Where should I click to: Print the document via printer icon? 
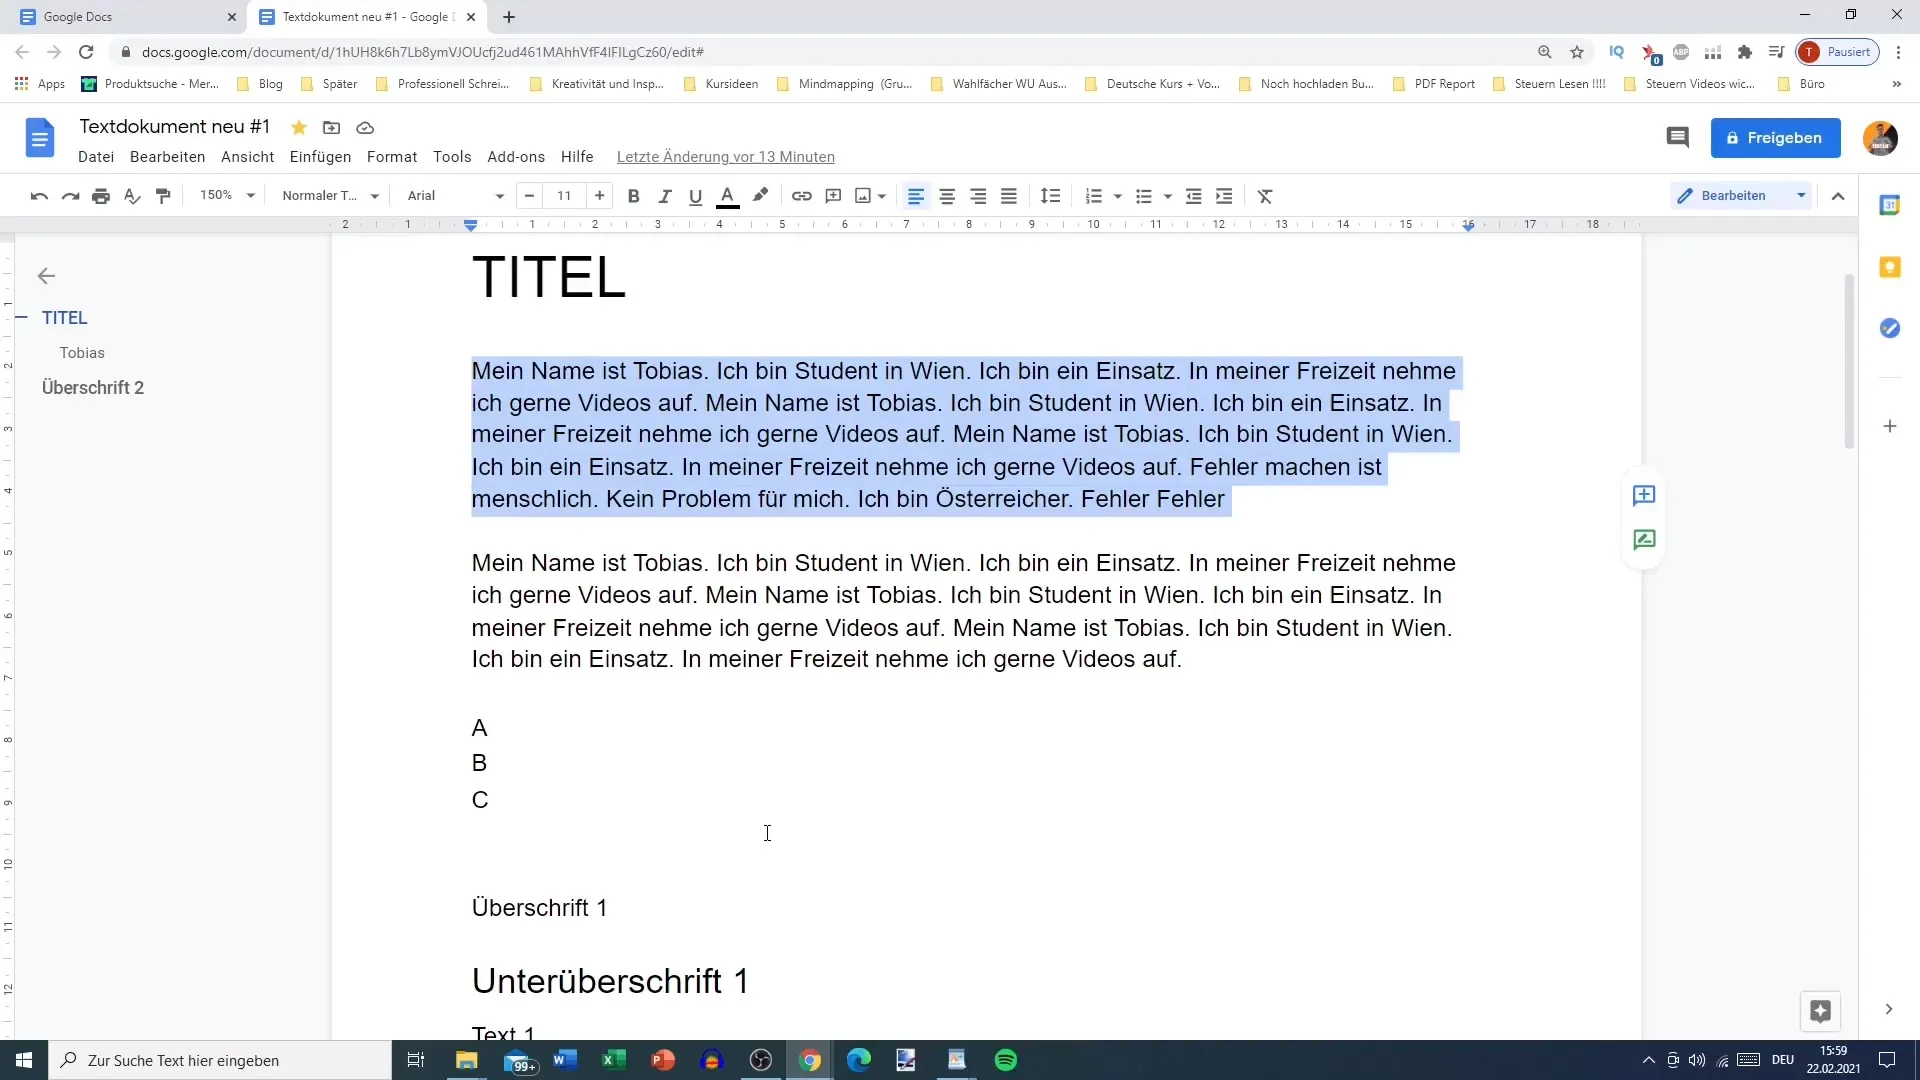pyautogui.click(x=101, y=196)
